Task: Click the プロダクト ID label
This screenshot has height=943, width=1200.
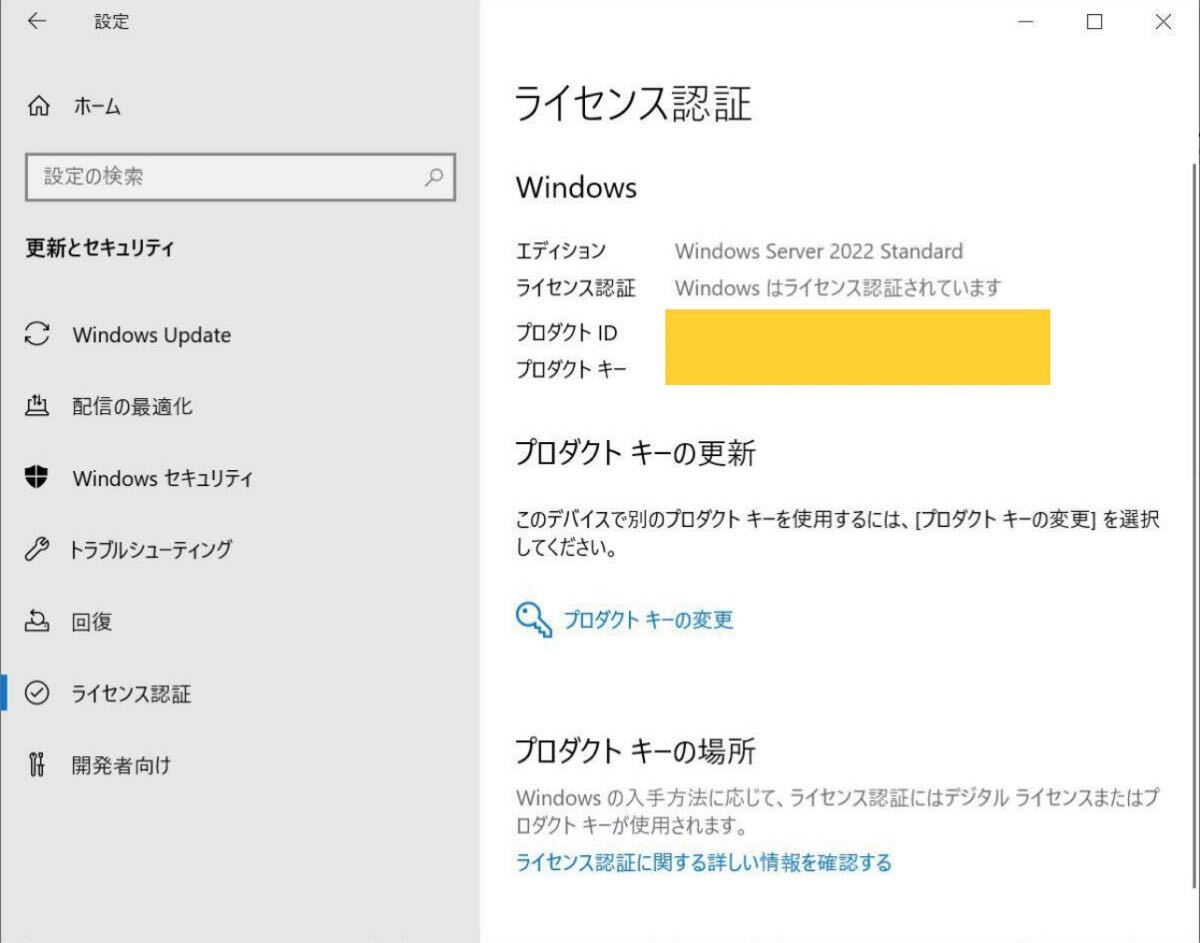Action: pyautogui.click(x=566, y=333)
